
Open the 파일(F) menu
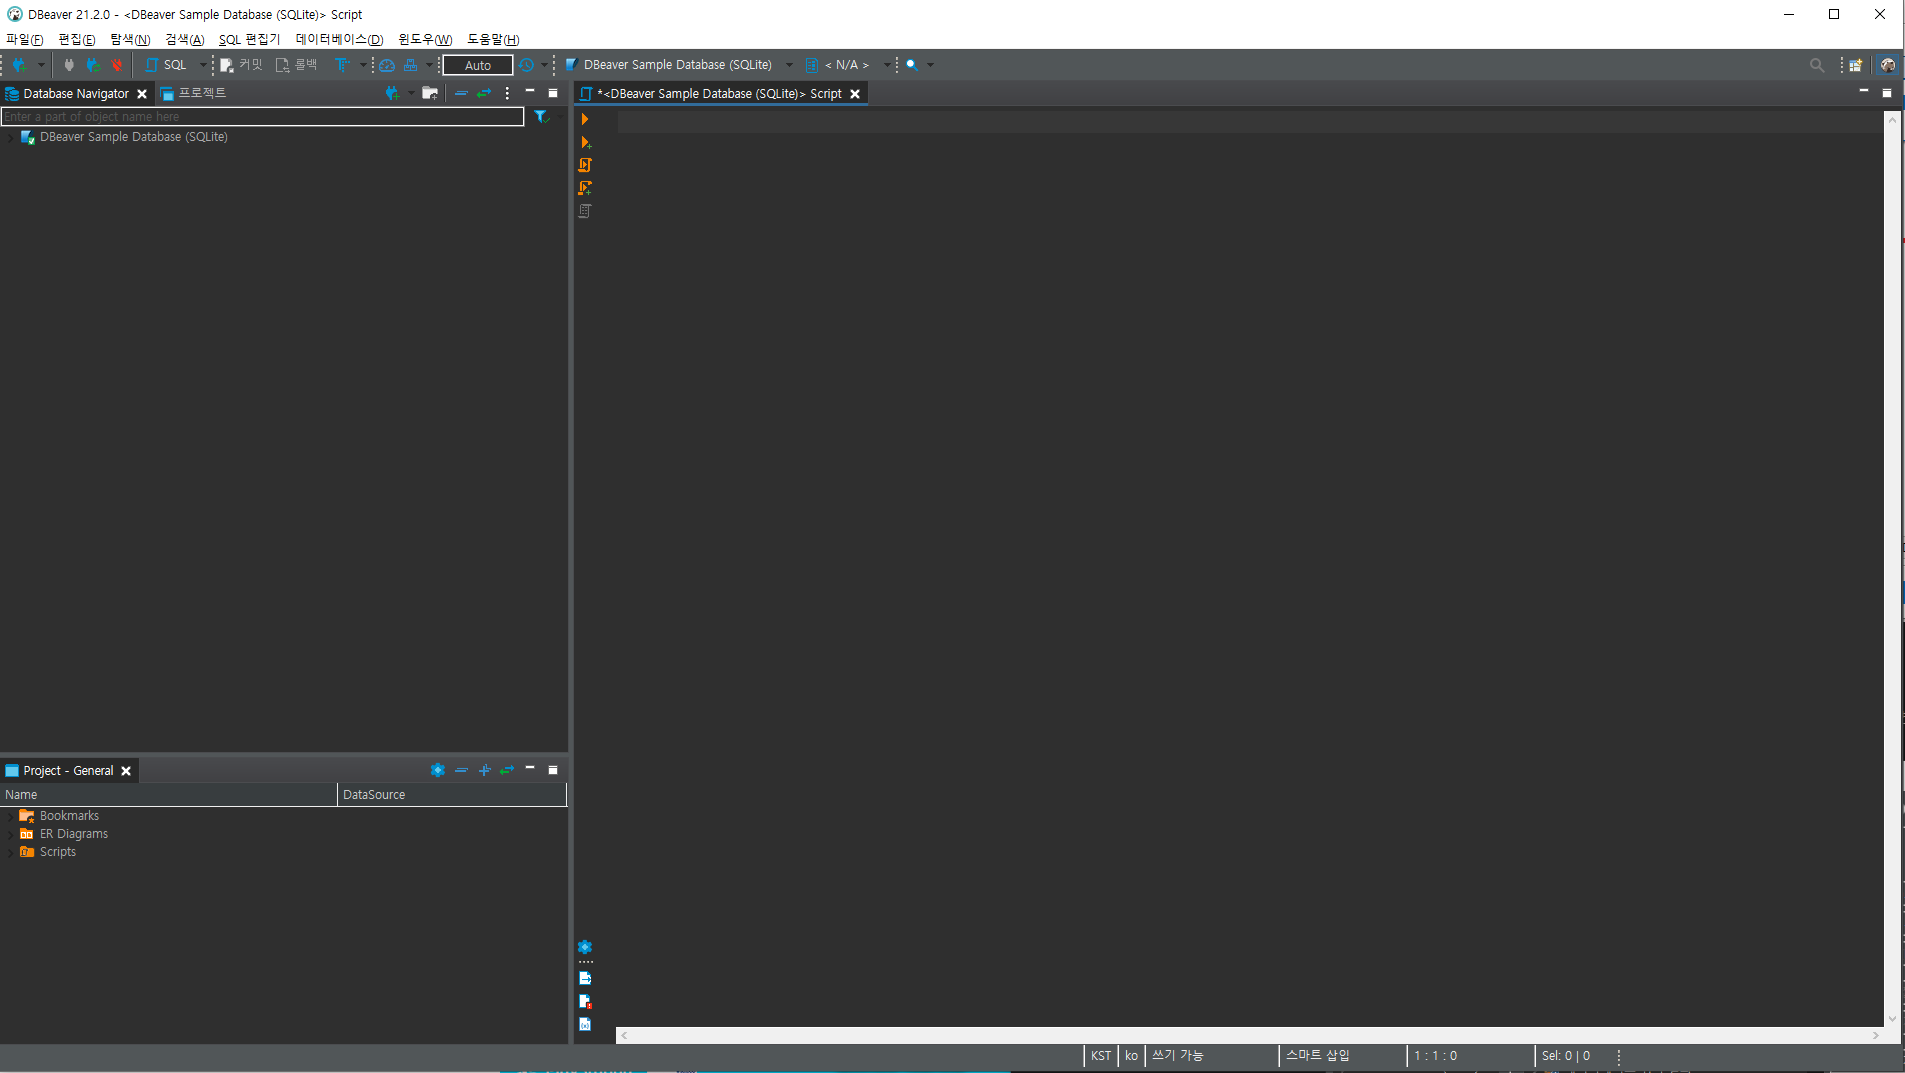pos(25,39)
